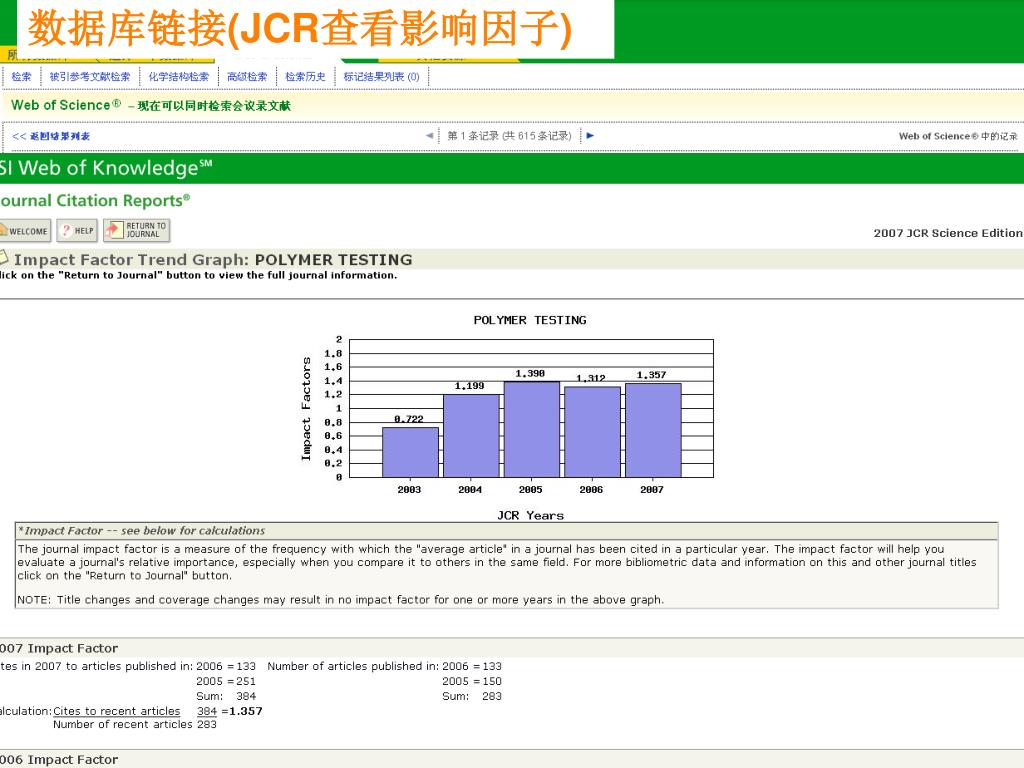Open 被引参考文献检索 tab

tap(90, 76)
